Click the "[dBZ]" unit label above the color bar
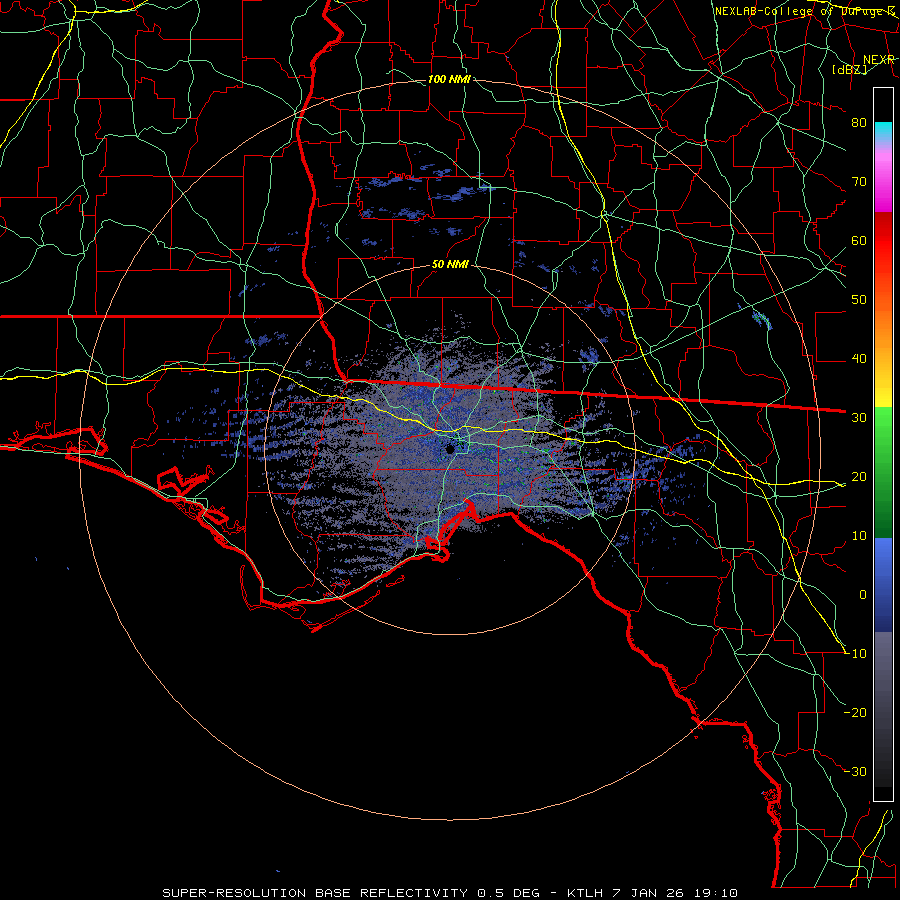 (x=849, y=70)
